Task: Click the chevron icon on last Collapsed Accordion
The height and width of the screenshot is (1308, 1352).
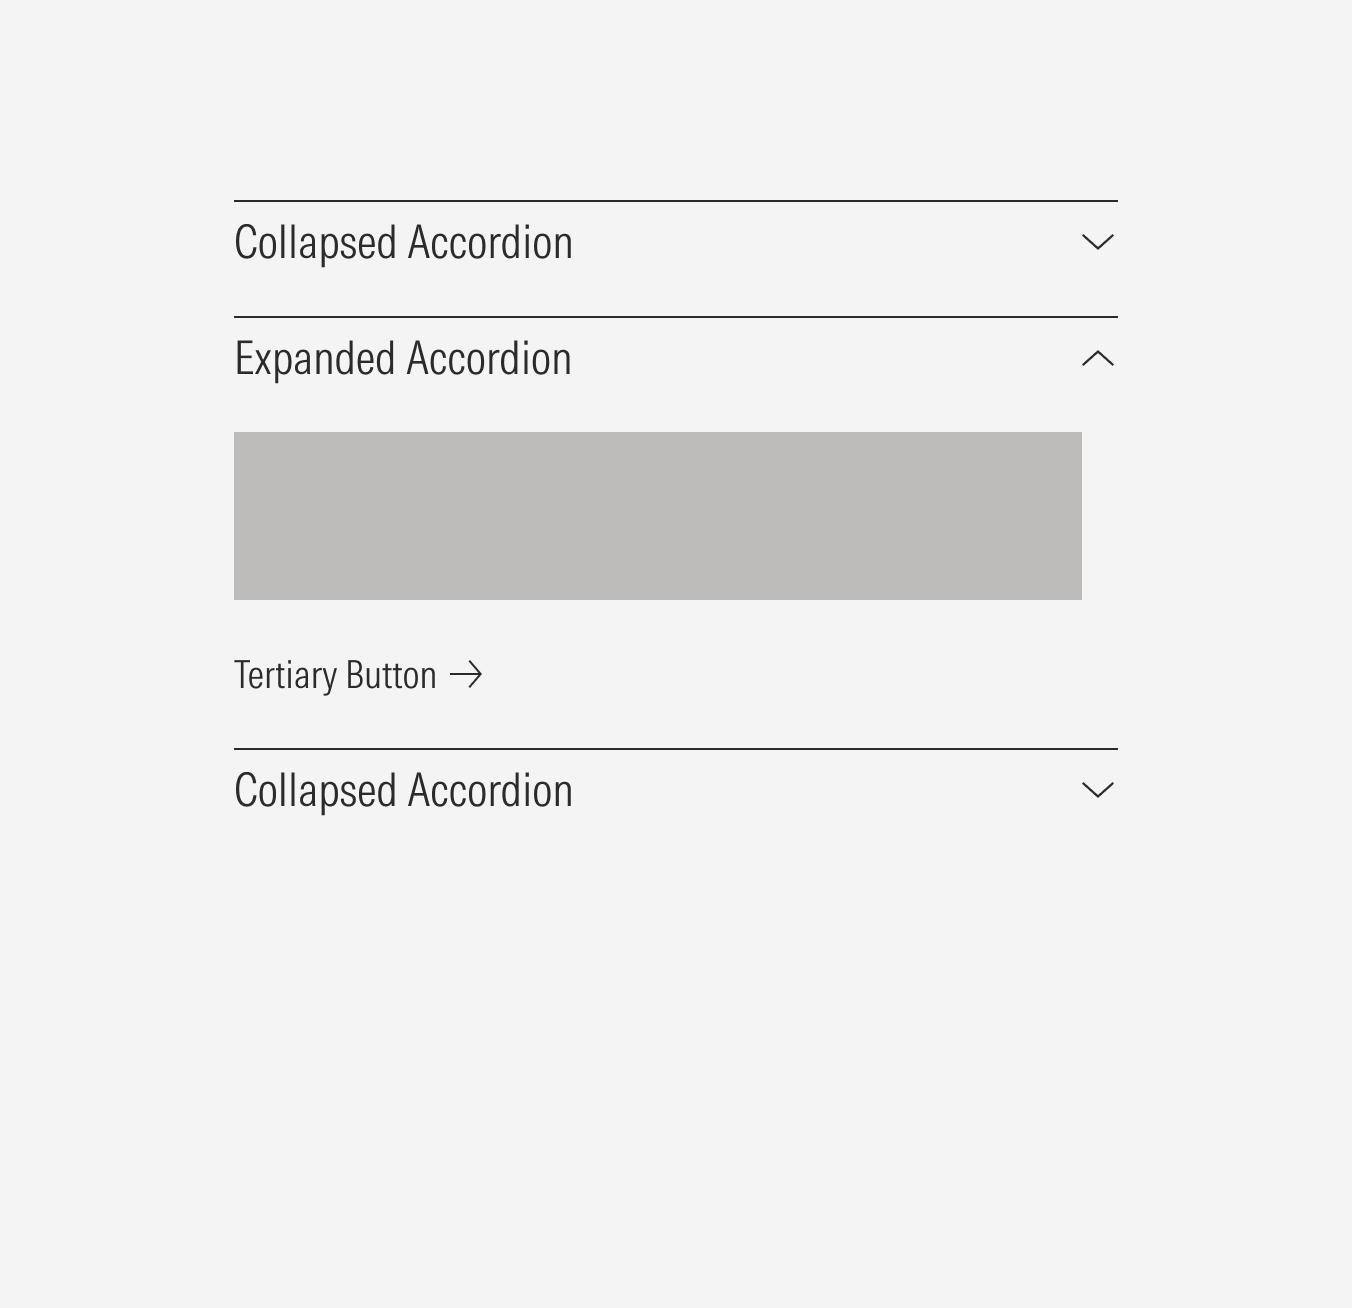Action: [1097, 789]
